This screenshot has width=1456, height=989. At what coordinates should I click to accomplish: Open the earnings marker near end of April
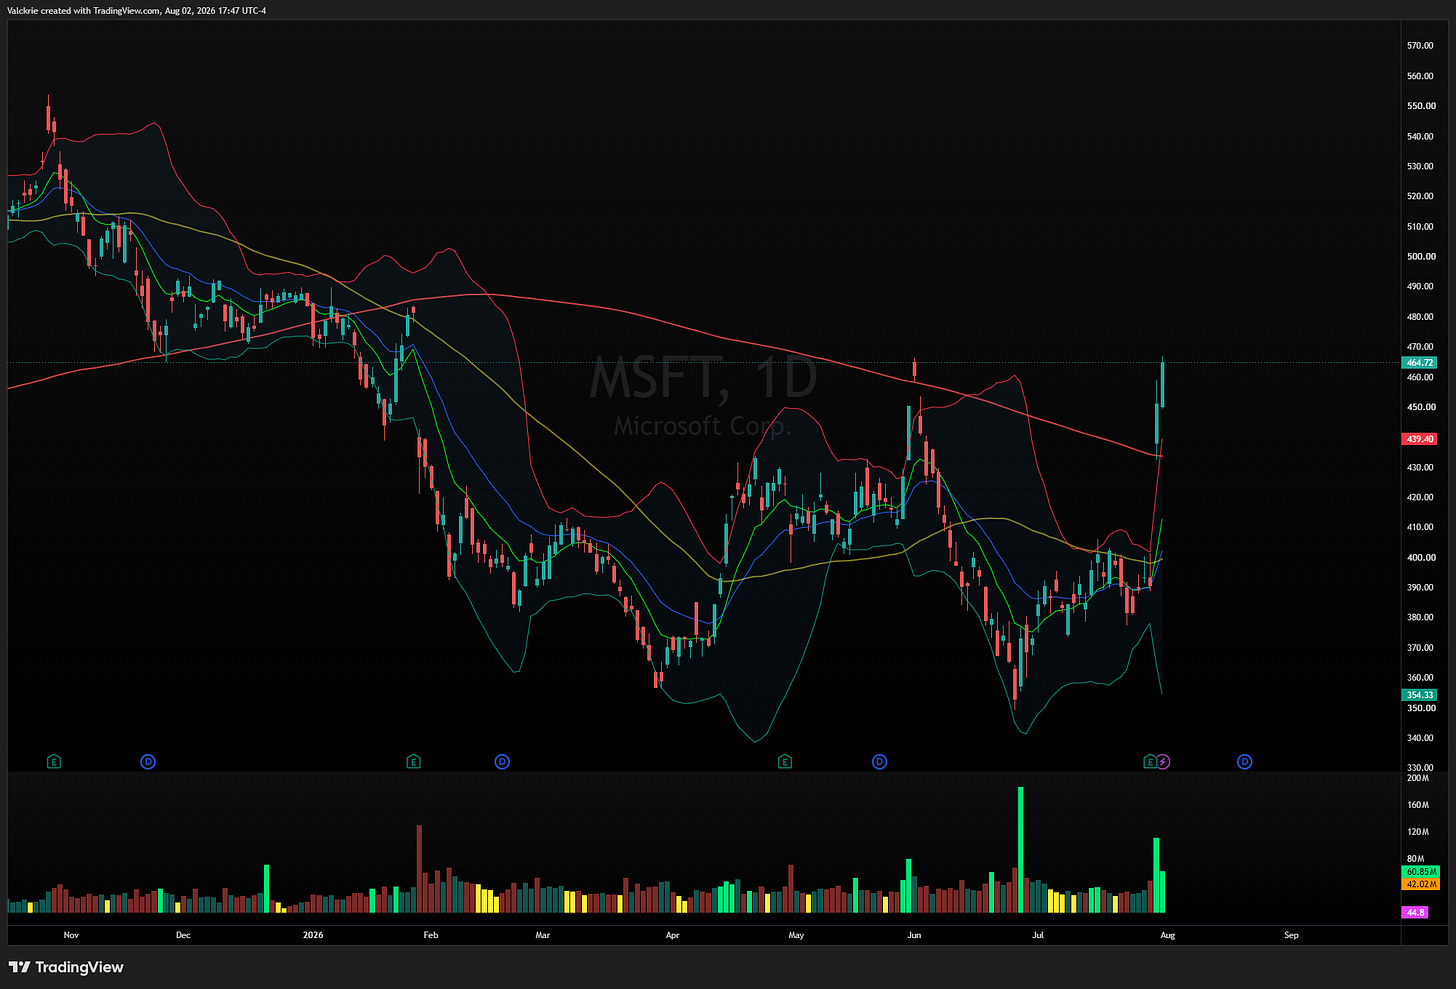[785, 762]
